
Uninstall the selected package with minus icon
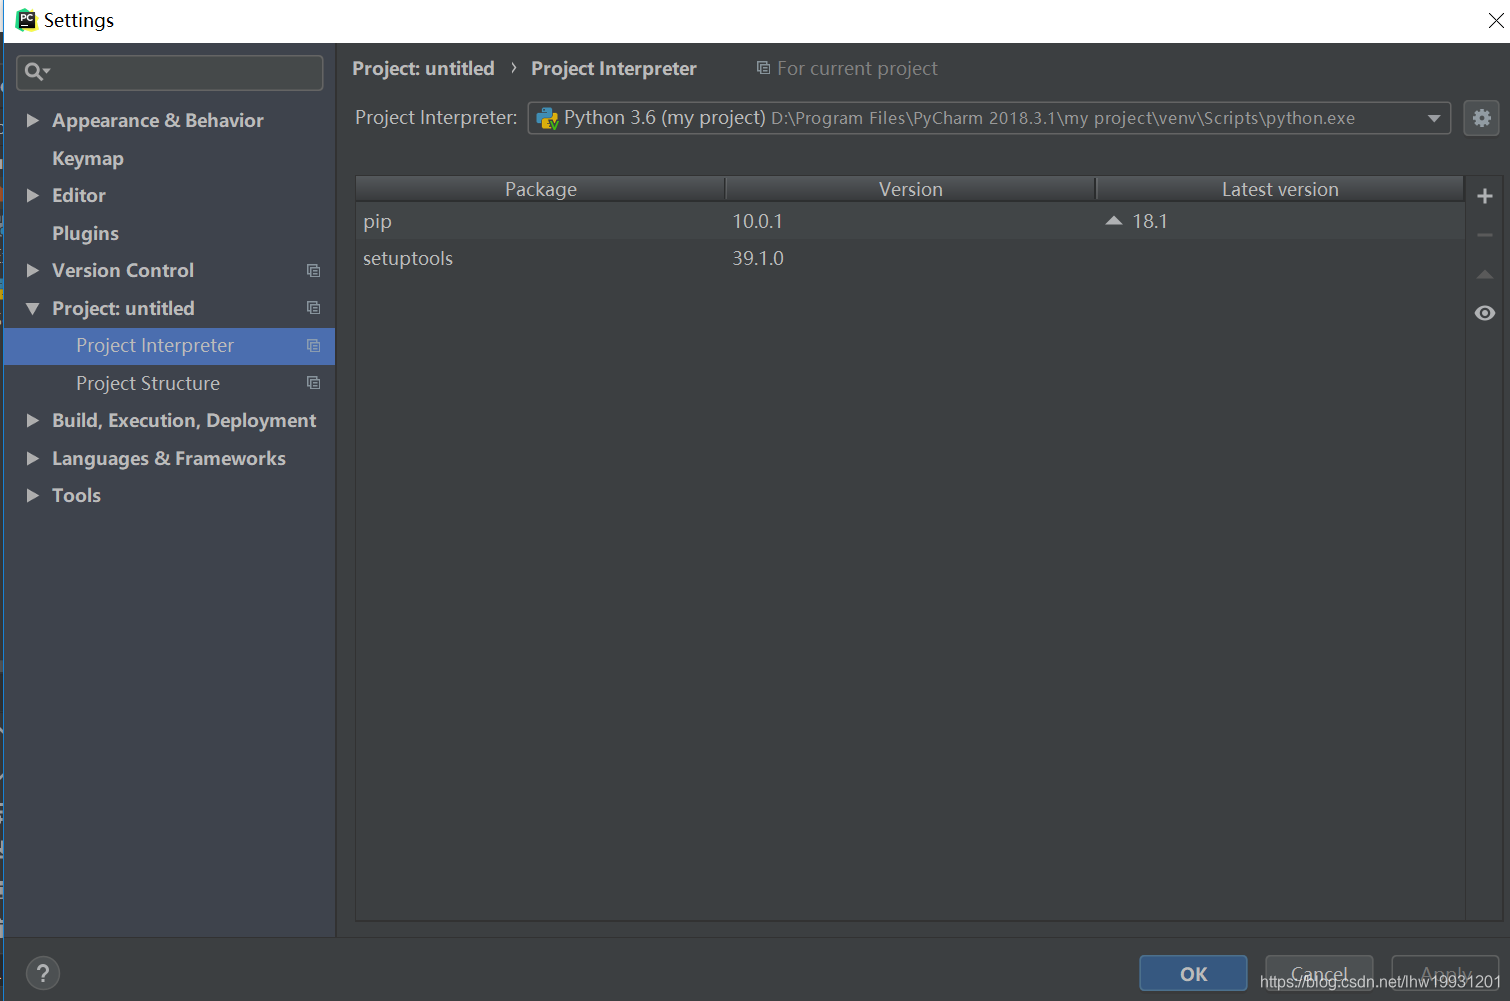[1484, 234]
